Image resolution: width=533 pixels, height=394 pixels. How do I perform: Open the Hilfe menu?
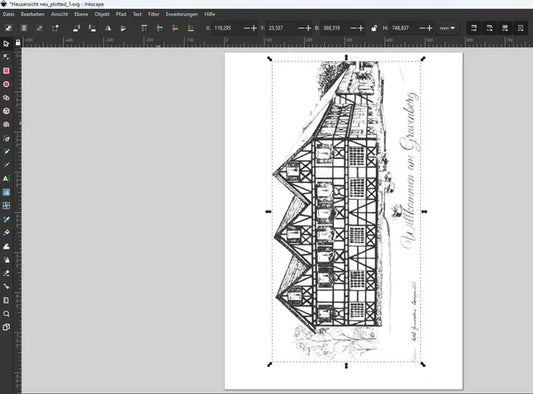[x=210, y=14]
